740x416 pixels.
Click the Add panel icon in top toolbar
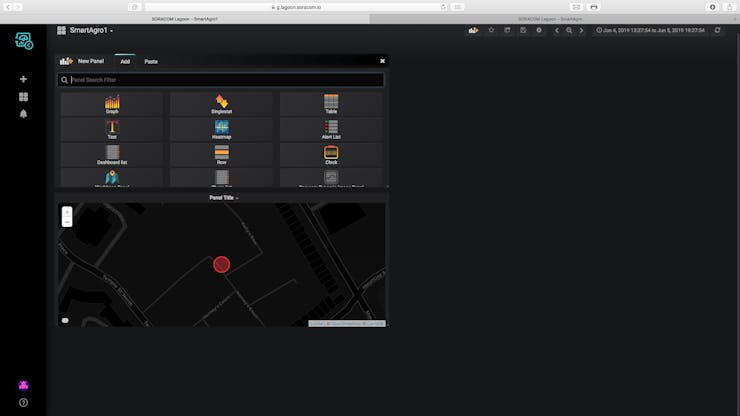[473, 30]
